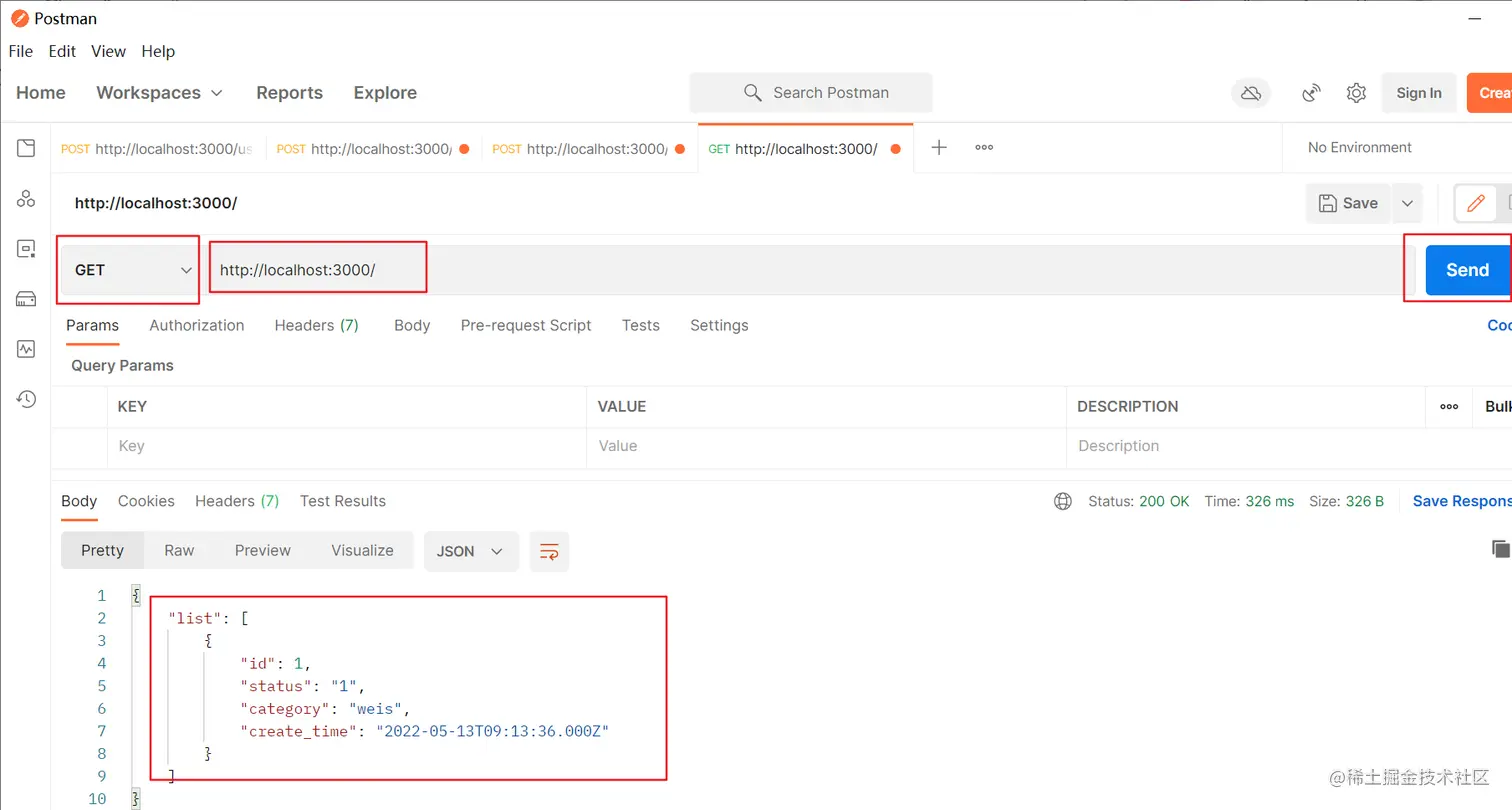Image resolution: width=1512 pixels, height=810 pixels.
Task: Open the Monitors sidebar panel
Action: [26, 349]
